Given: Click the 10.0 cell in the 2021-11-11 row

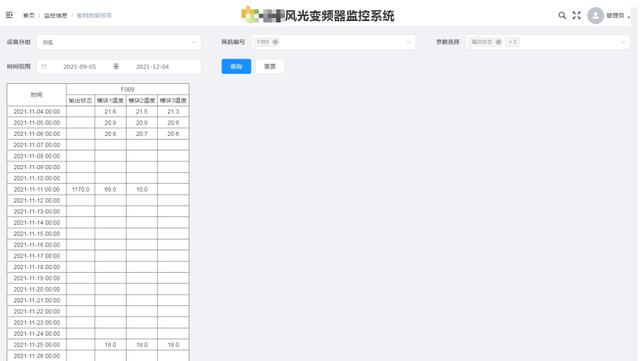Looking at the screenshot, I should (142, 189).
